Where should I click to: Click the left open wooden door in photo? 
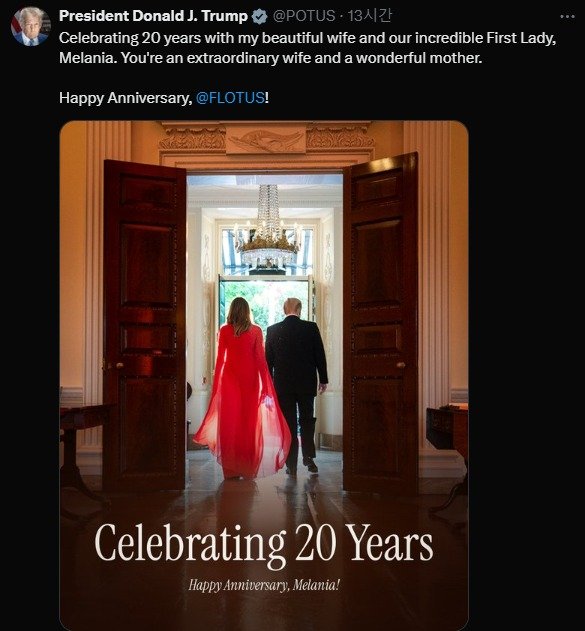(144, 325)
